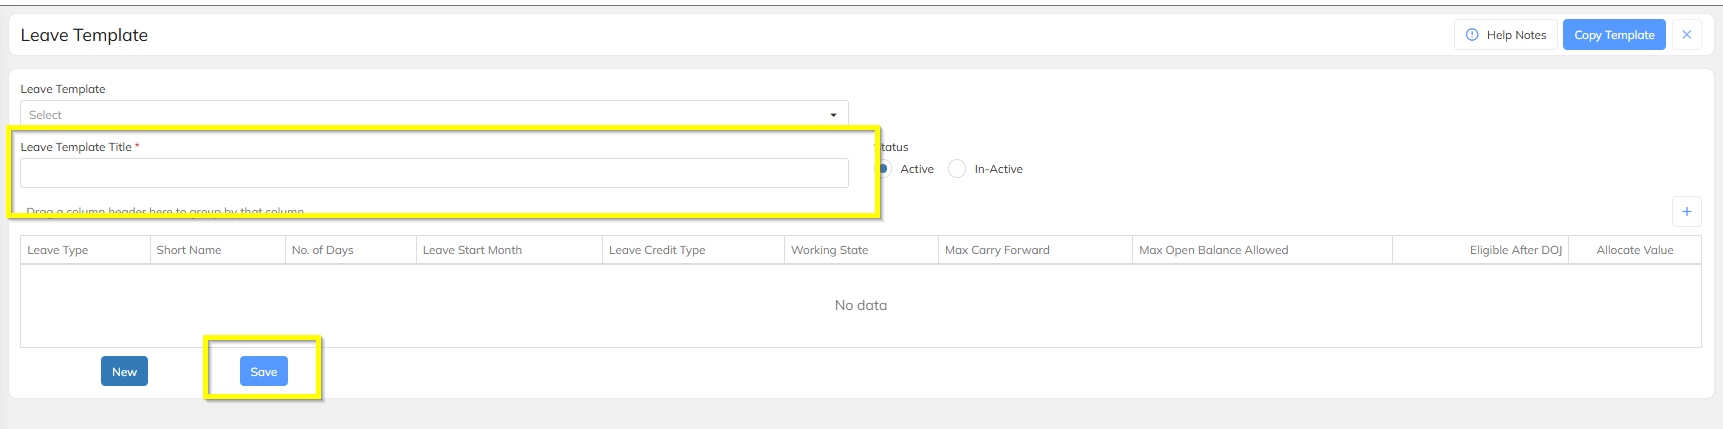
Task: Sort by No. of Days column
Action: coord(322,250)
